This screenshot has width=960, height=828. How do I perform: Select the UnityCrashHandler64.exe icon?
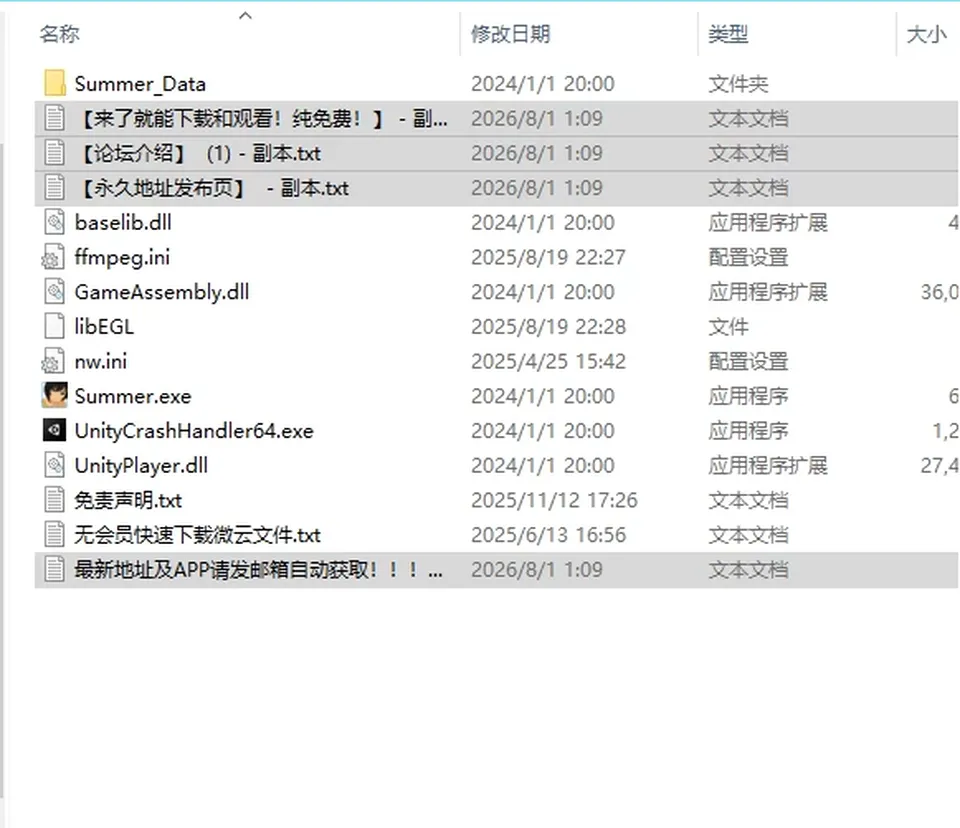coord(54,431)
